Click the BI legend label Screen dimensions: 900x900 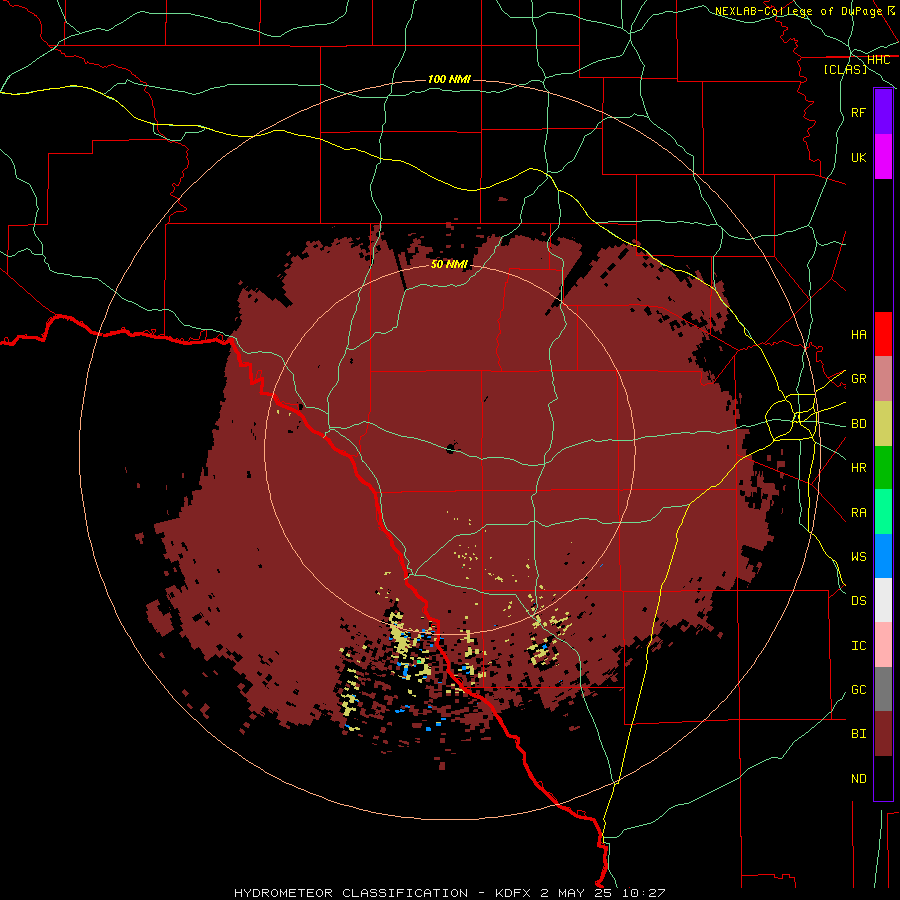pyautogui.click(x=858, y=734)
